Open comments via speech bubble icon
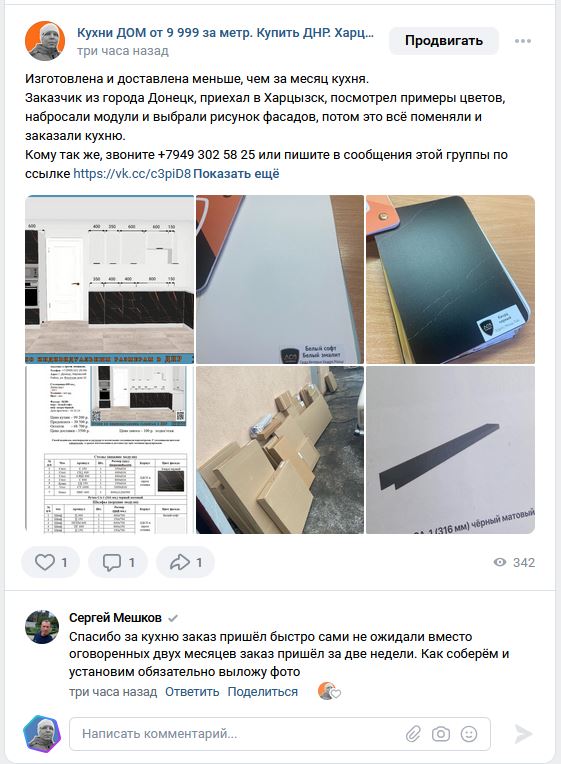The height and width of the screenshot is (764, 561). point(117,562)
